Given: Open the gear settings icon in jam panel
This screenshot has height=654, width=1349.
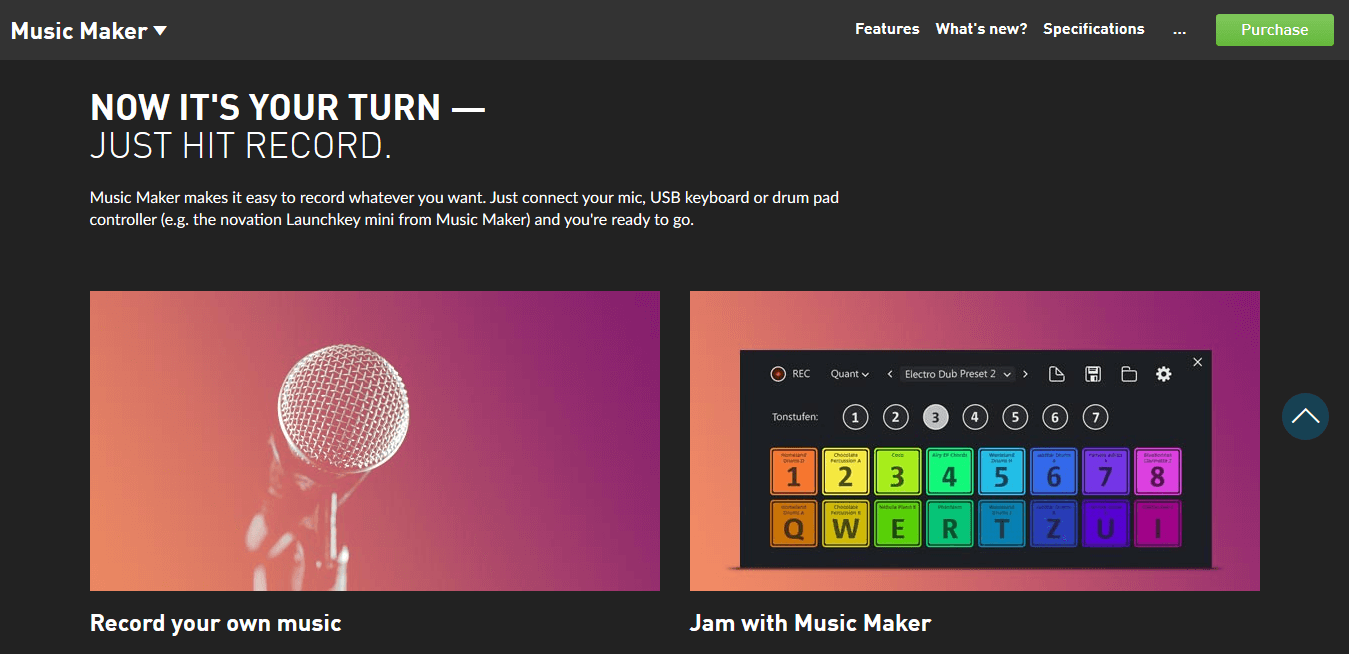Looking at the screenshot, I should 1164,374.
